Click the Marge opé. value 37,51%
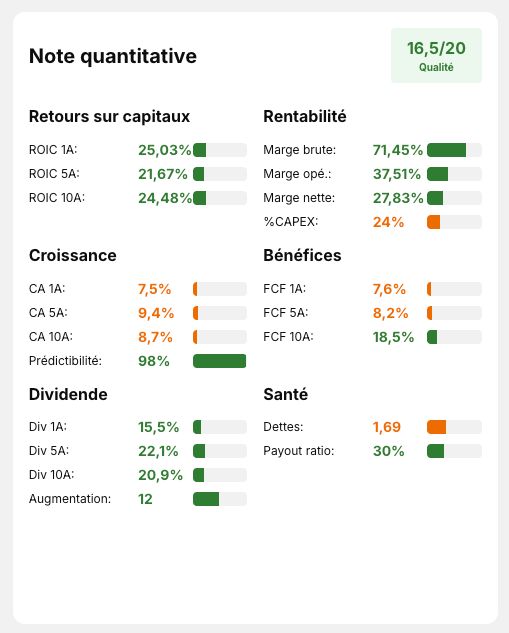Viewport: 509px width, 633px height. [397, 174]
